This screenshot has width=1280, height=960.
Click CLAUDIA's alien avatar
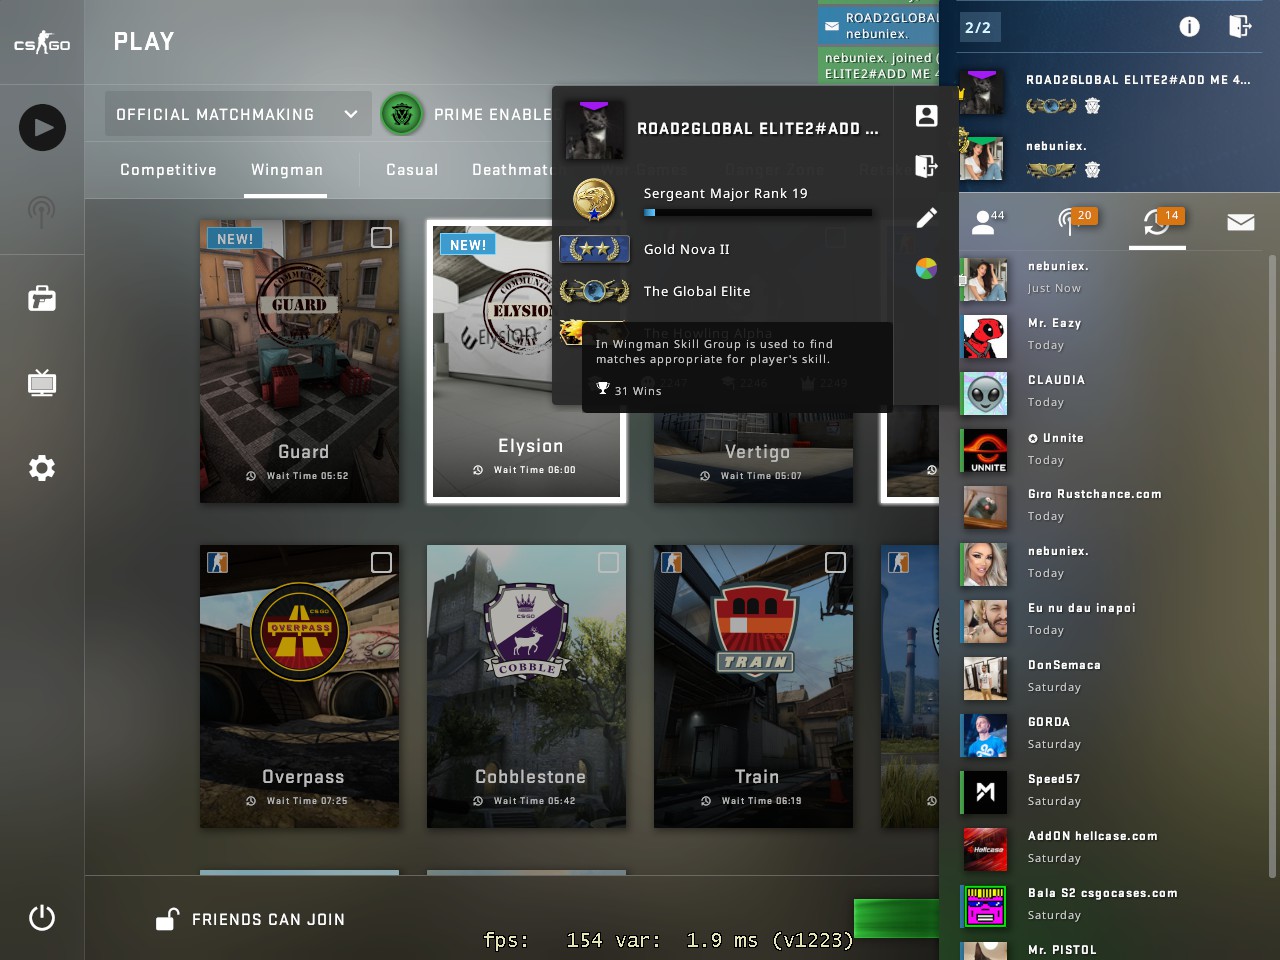[x=984, y=393]
